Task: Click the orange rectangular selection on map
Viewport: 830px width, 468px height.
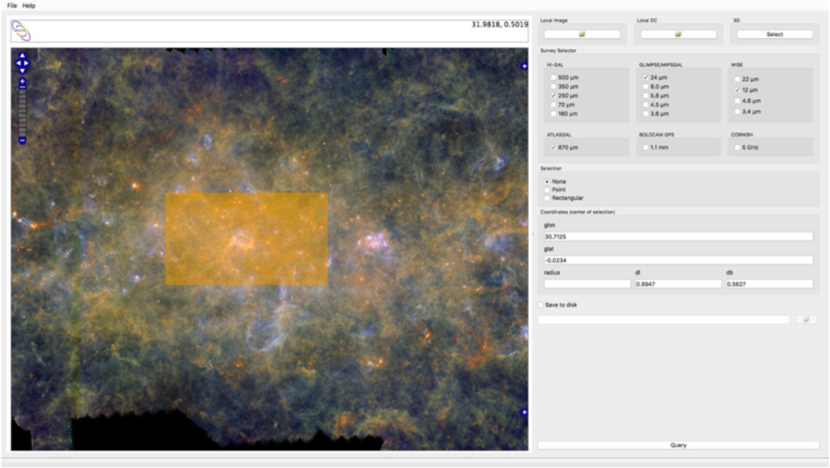Action: (247, 239)
